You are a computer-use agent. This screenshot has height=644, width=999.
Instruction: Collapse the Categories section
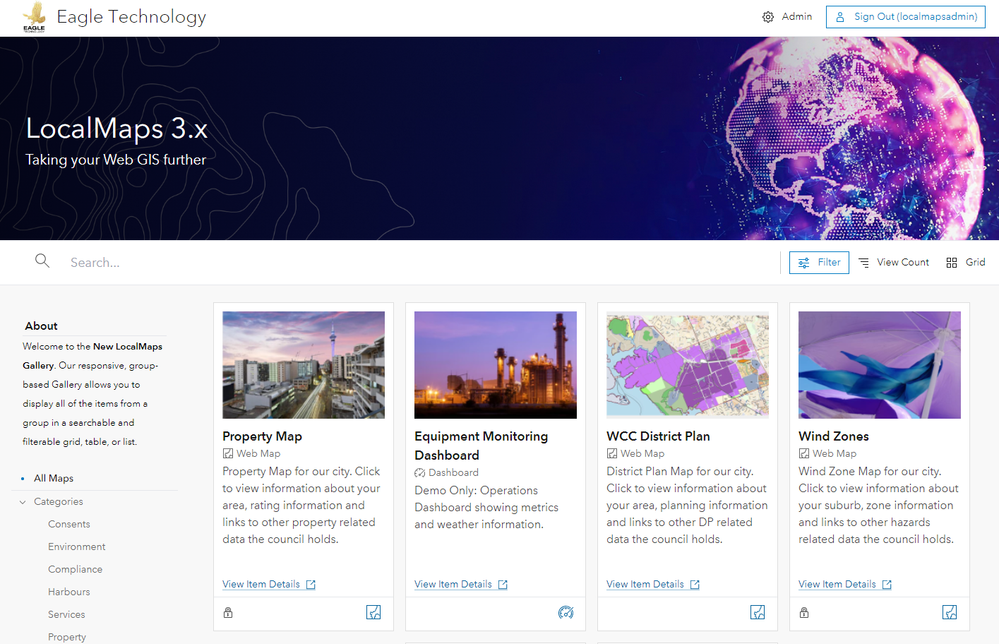(x=22, y=501)
